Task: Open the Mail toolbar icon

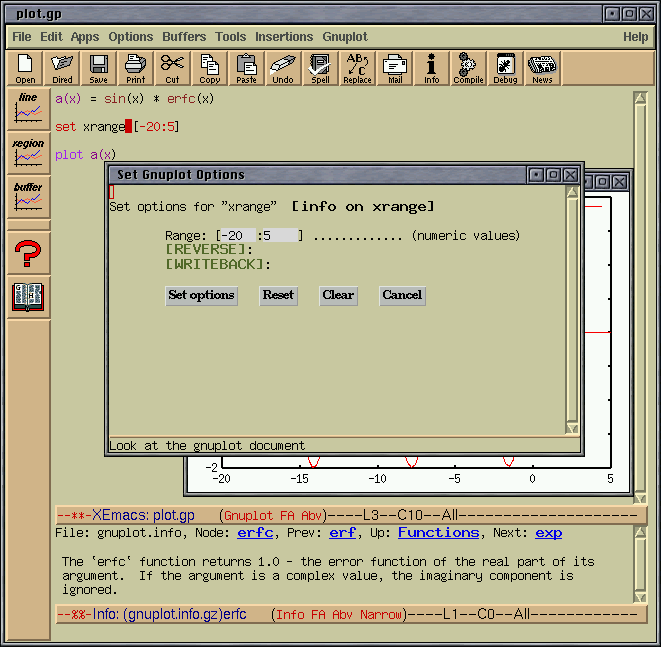Action: click(395, 68)
